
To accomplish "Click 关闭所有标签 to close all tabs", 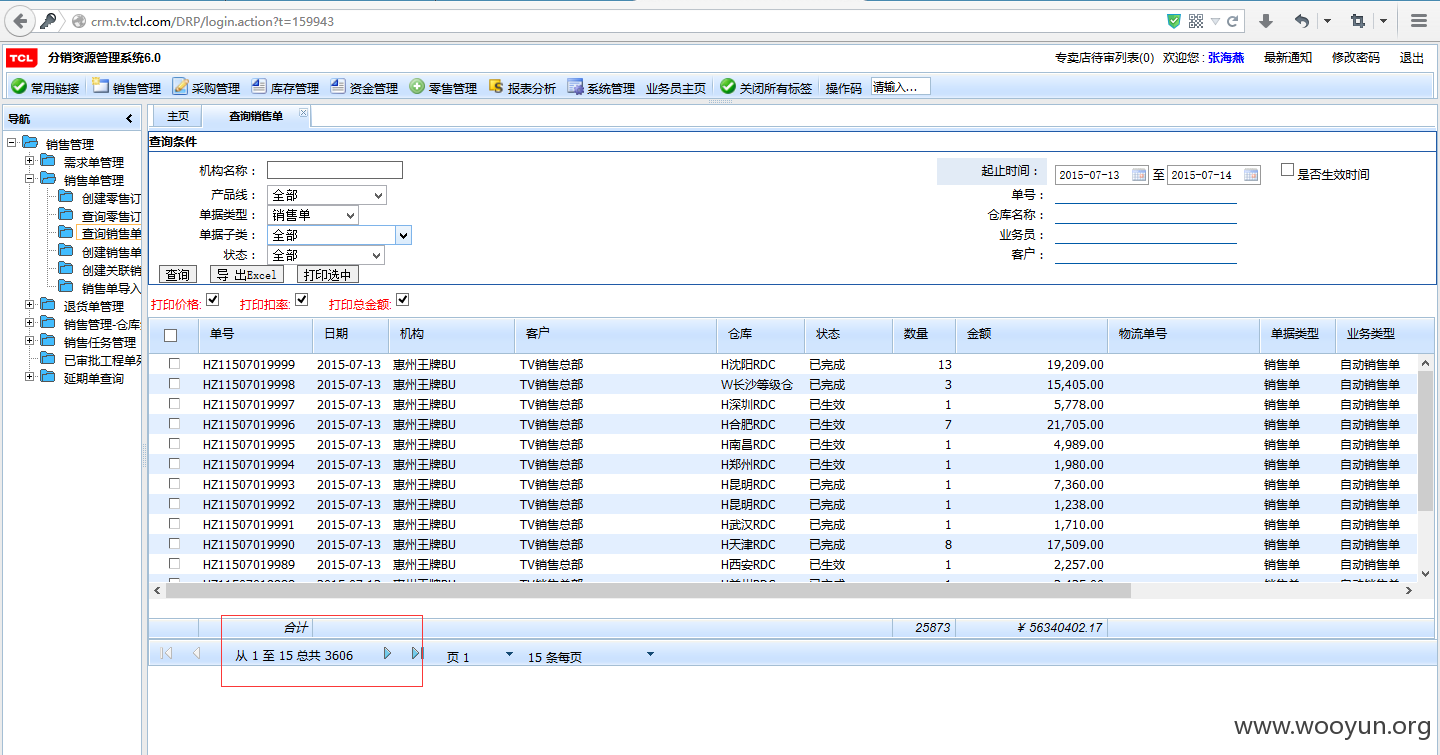I will tap(766, 88).
